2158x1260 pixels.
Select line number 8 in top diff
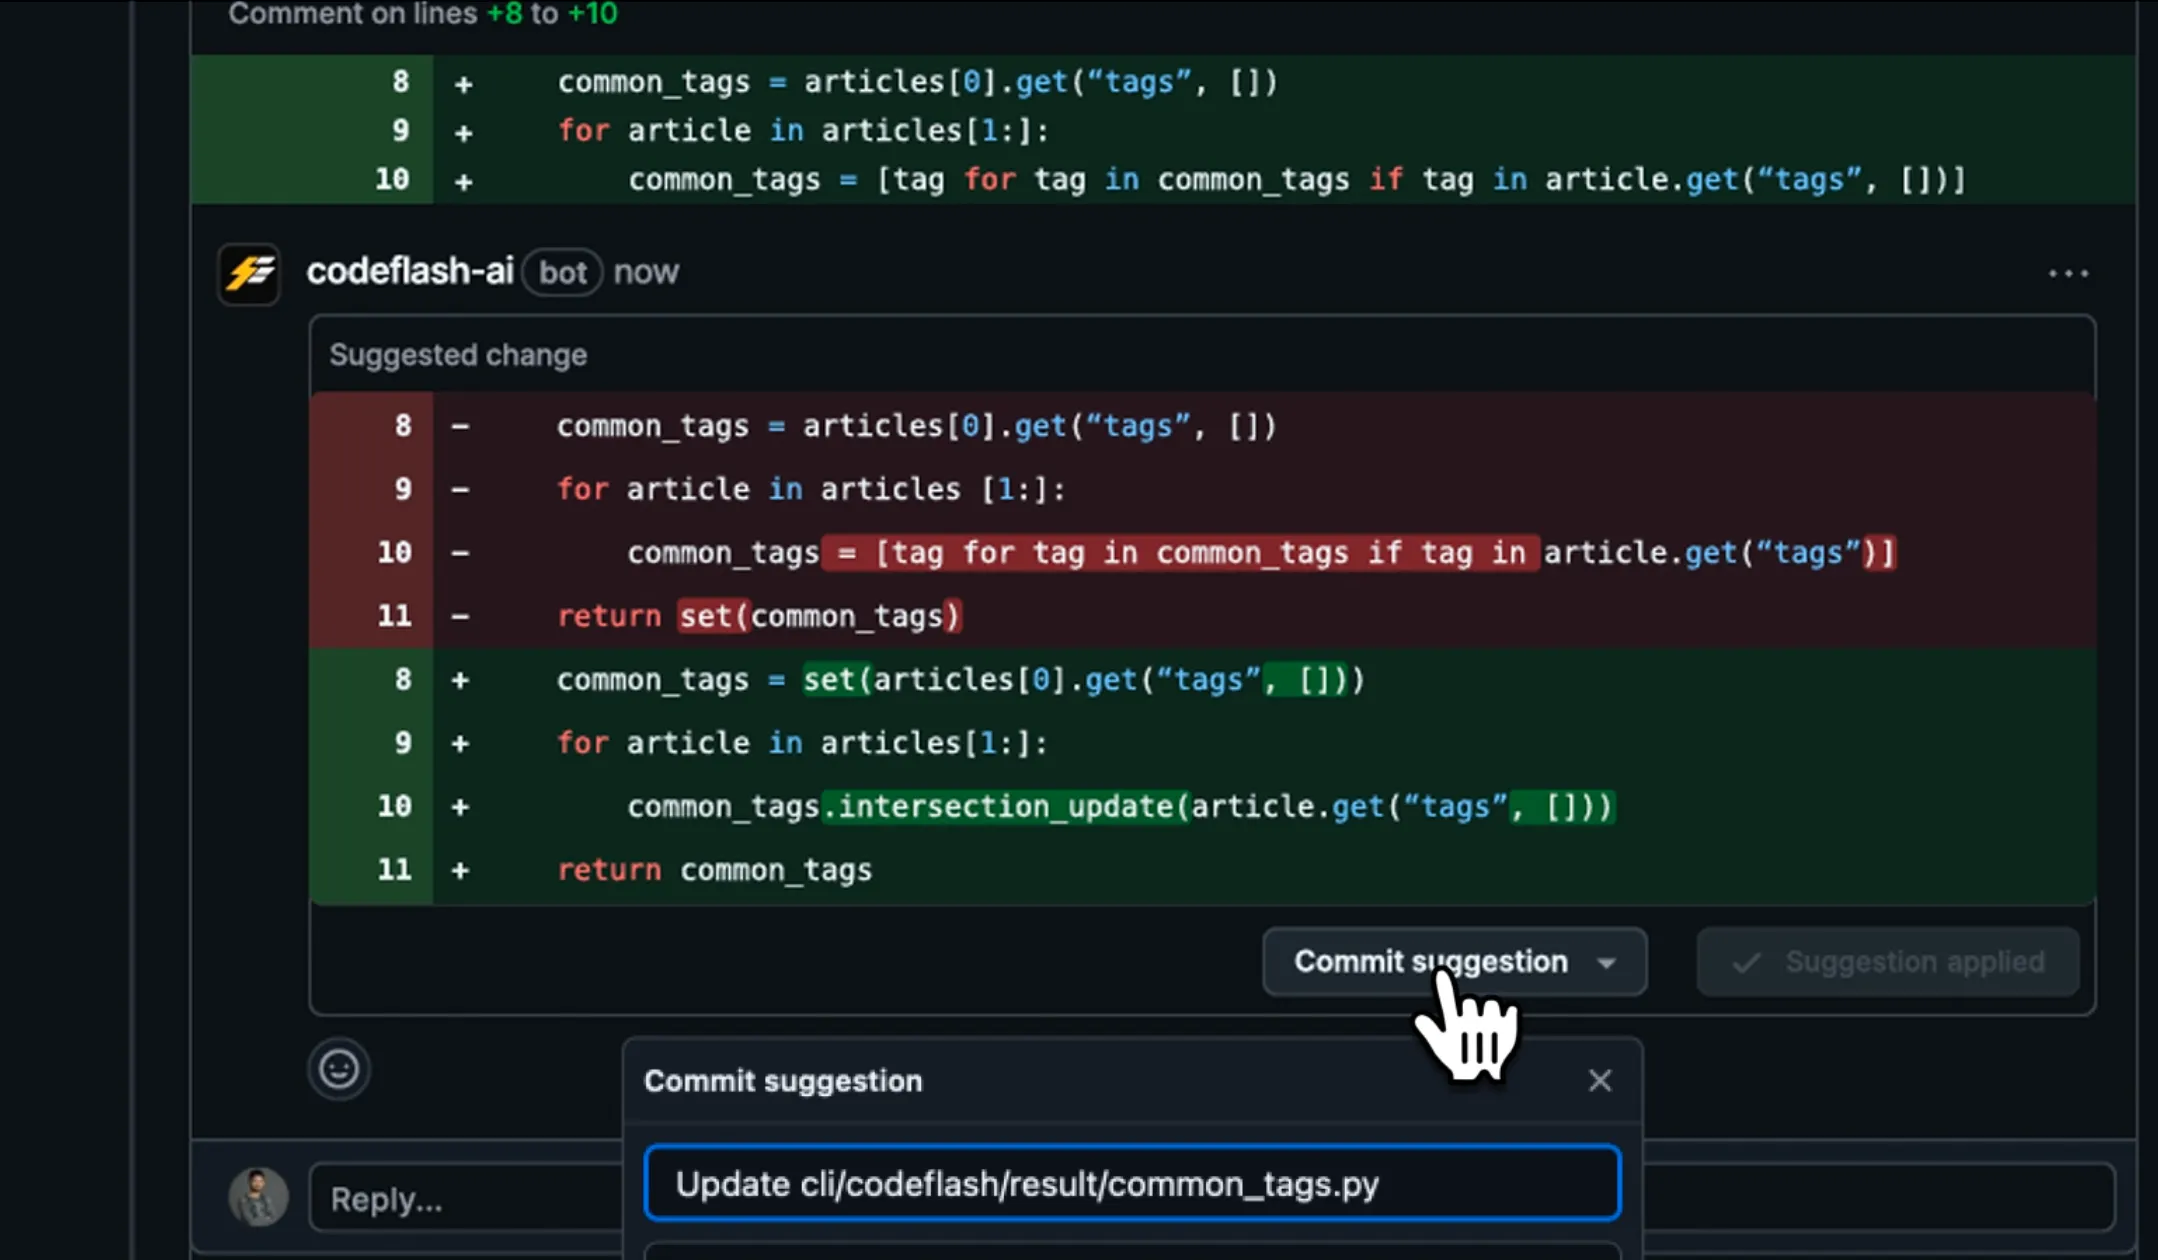[x=400, y=82]
